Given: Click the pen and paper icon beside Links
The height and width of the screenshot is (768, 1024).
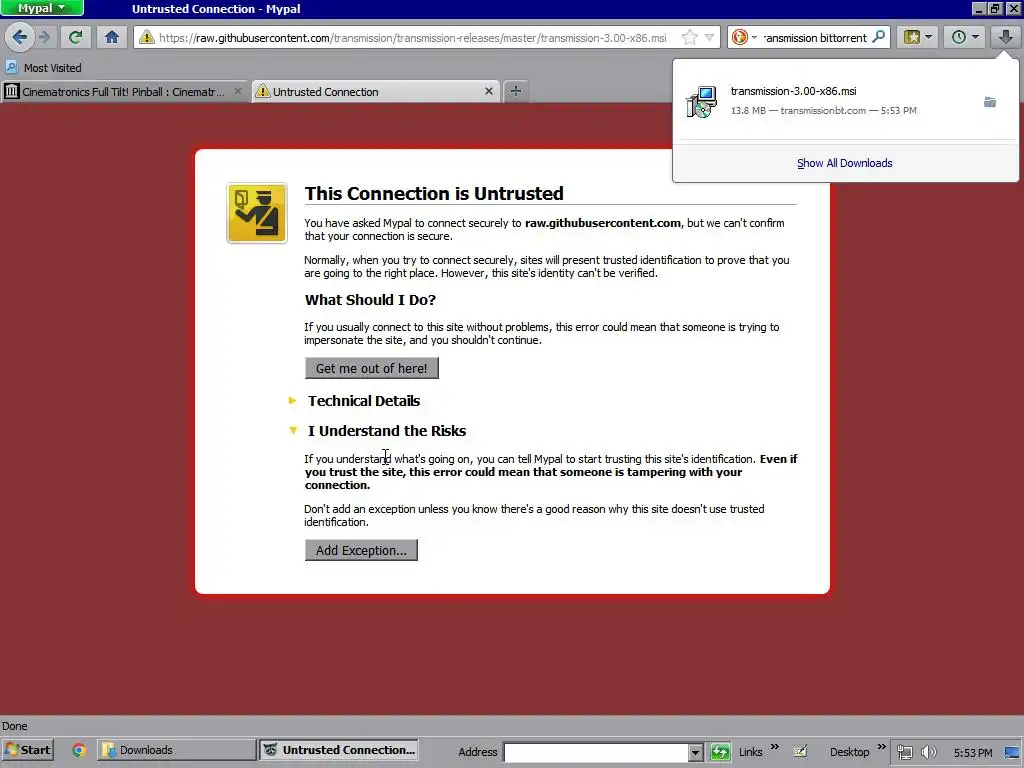Looking at the screenshot, I should tap(800, 751).
